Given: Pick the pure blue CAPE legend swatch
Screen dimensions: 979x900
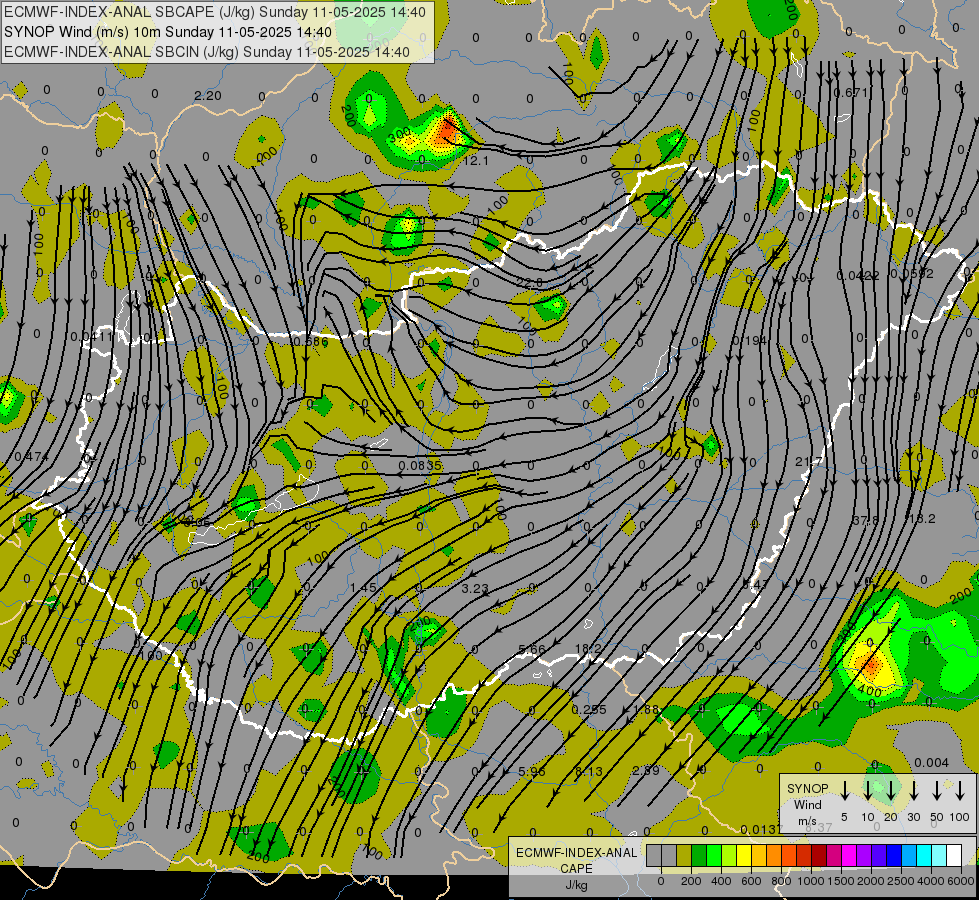Looking at the screenshot, I should pyautogui.click(x=893, y=856).
